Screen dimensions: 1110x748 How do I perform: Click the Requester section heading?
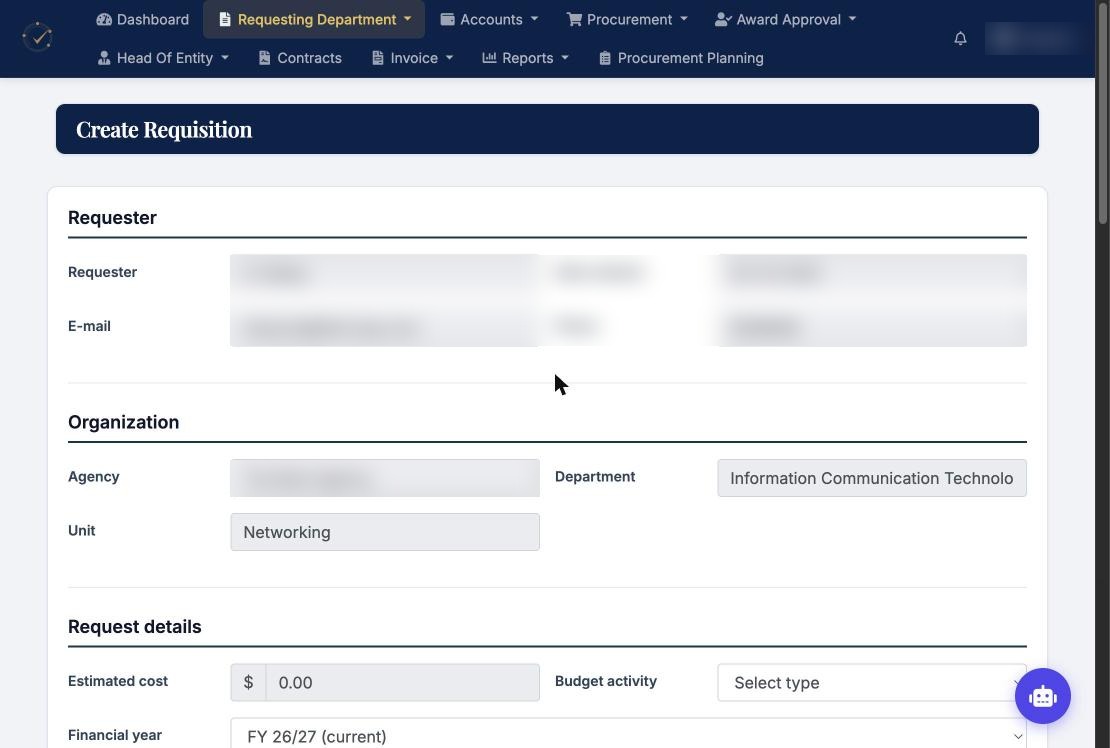(112, 218)
